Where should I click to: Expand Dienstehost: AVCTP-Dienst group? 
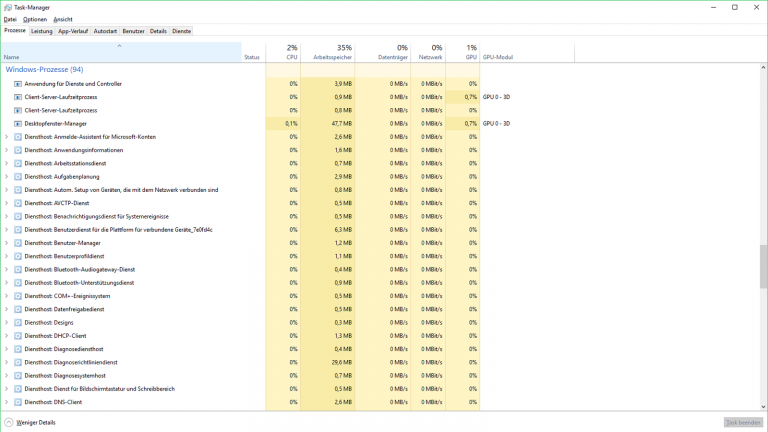point(6,203)
